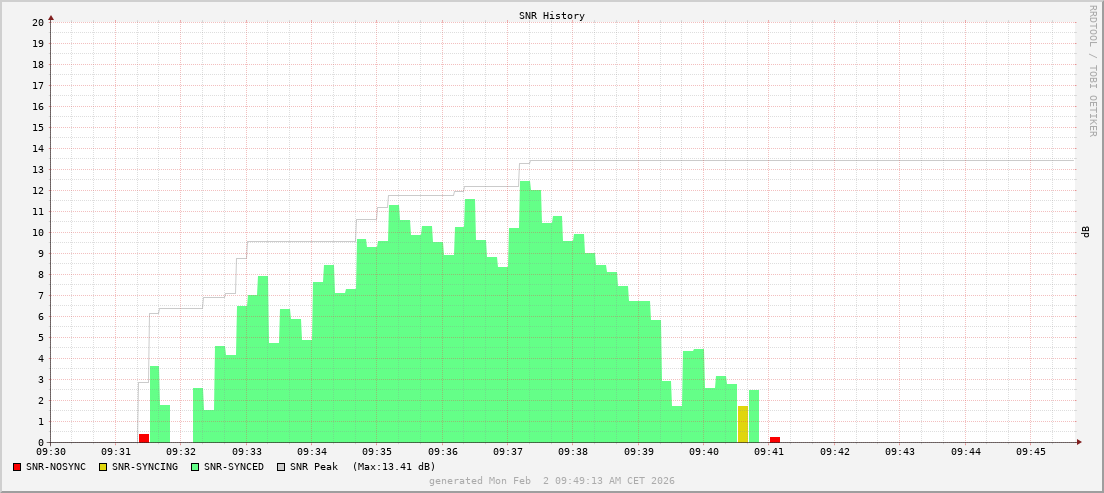Select the SNR History chart title
Screen dimensions: 1104x493
tap(552, 16)
